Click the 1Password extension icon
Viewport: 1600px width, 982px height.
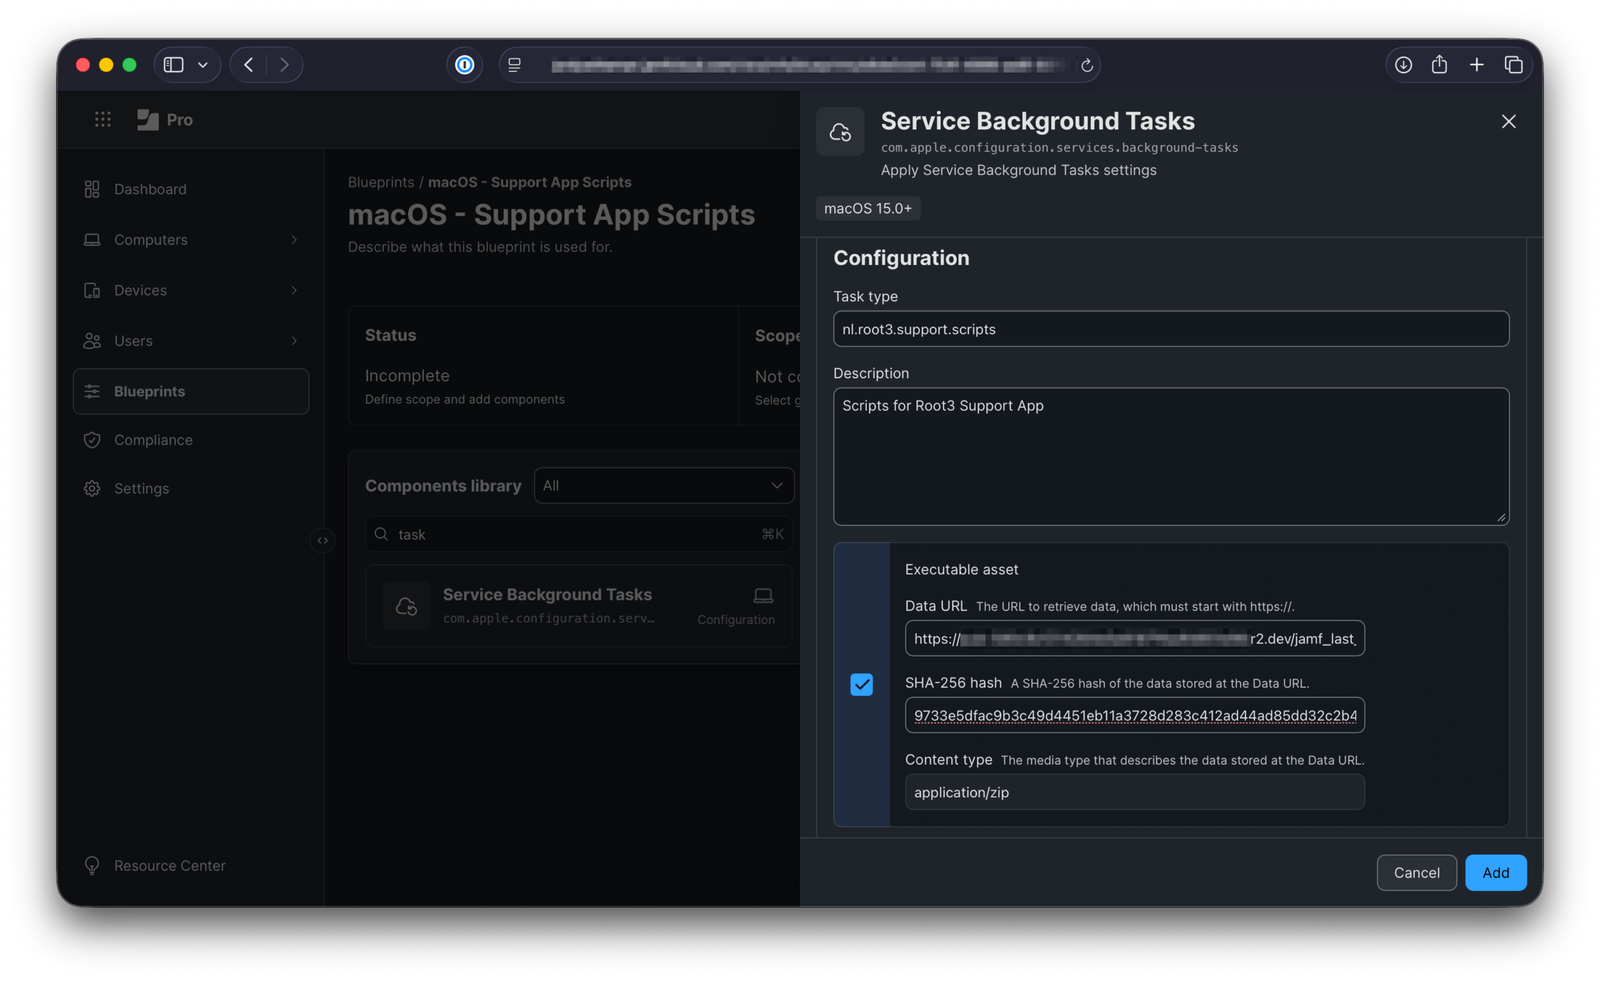pos(464,65)
